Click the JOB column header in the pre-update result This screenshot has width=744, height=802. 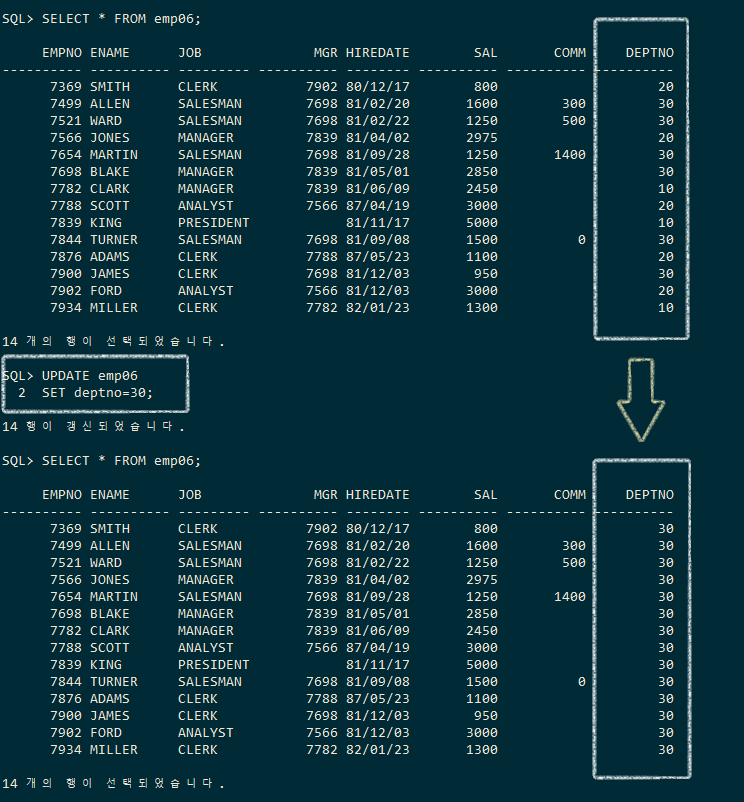(190, 53)
